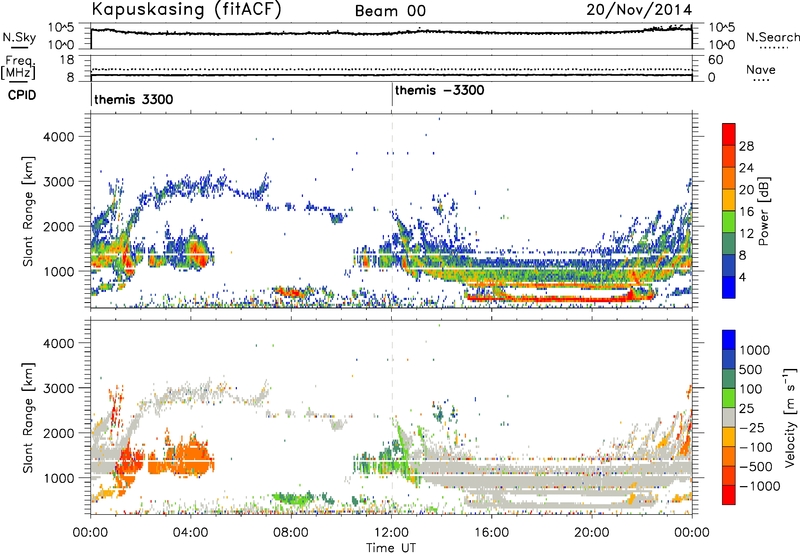Click the 28 value on power color bar
The height and width of the screenshot is (554, 800).
click(x=746, y=146)
